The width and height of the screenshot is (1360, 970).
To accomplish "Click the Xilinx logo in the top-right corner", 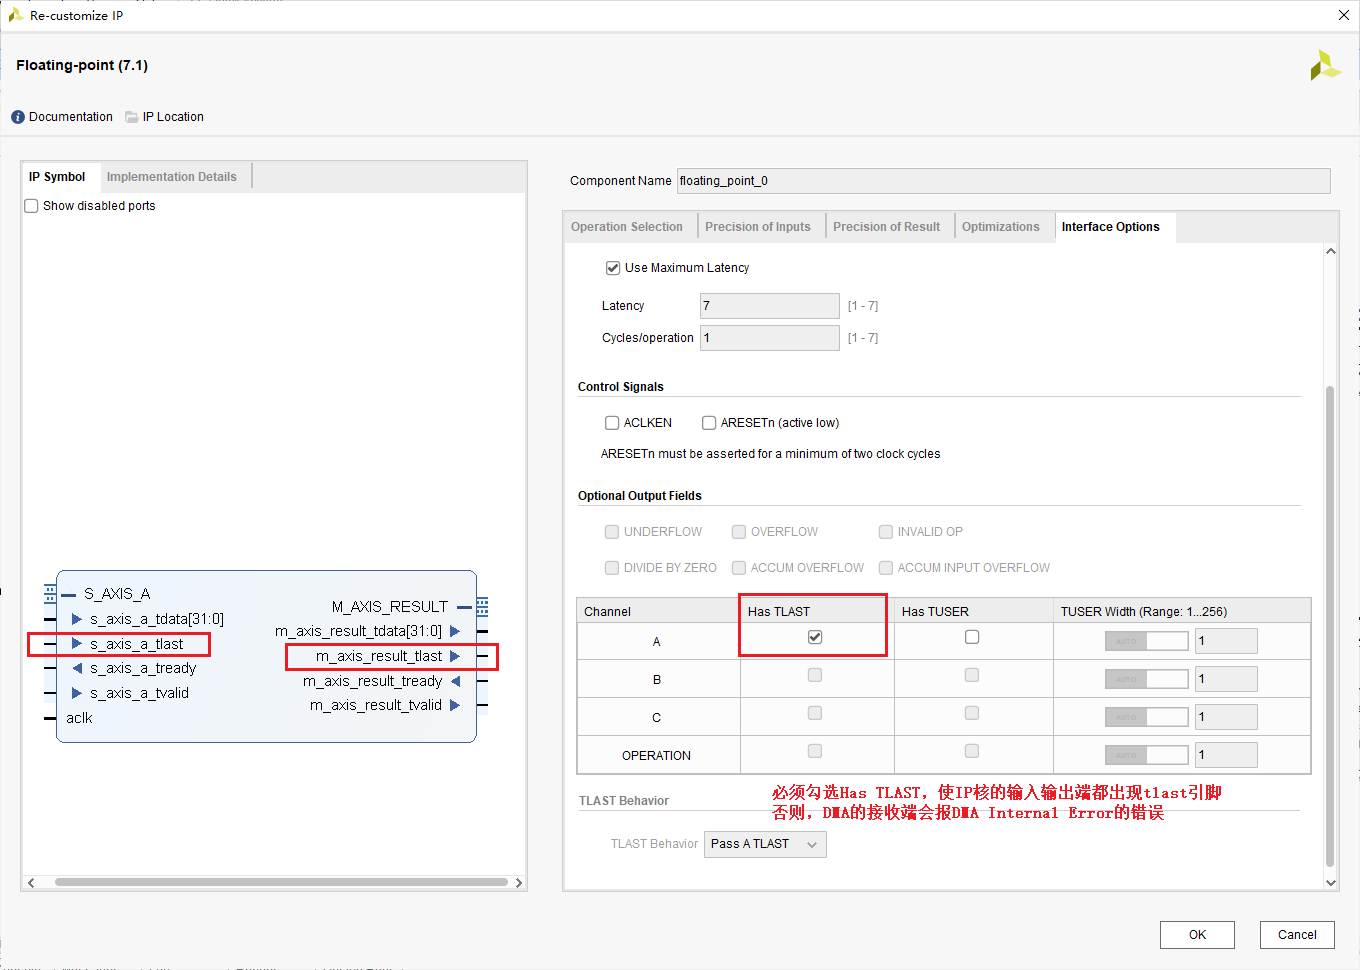I will [x=1325, y=65].
